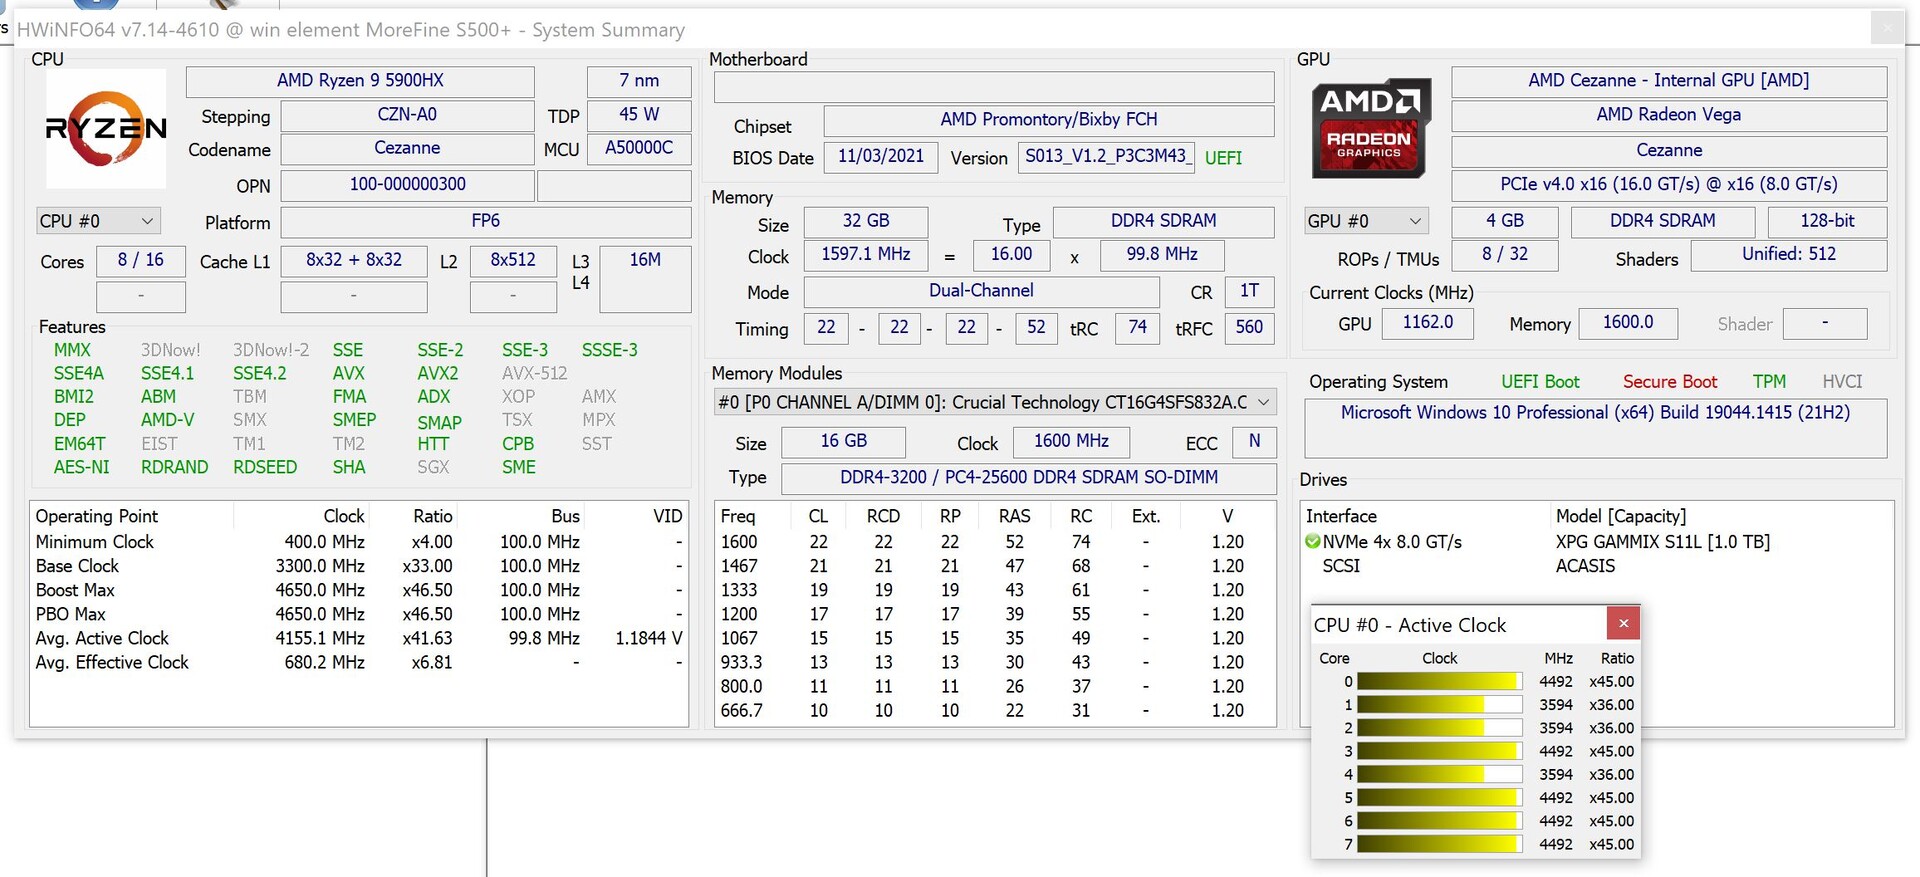1920x877 pixels.
Task: Click the Cores value 8 / 16
Action: point(141,260)
